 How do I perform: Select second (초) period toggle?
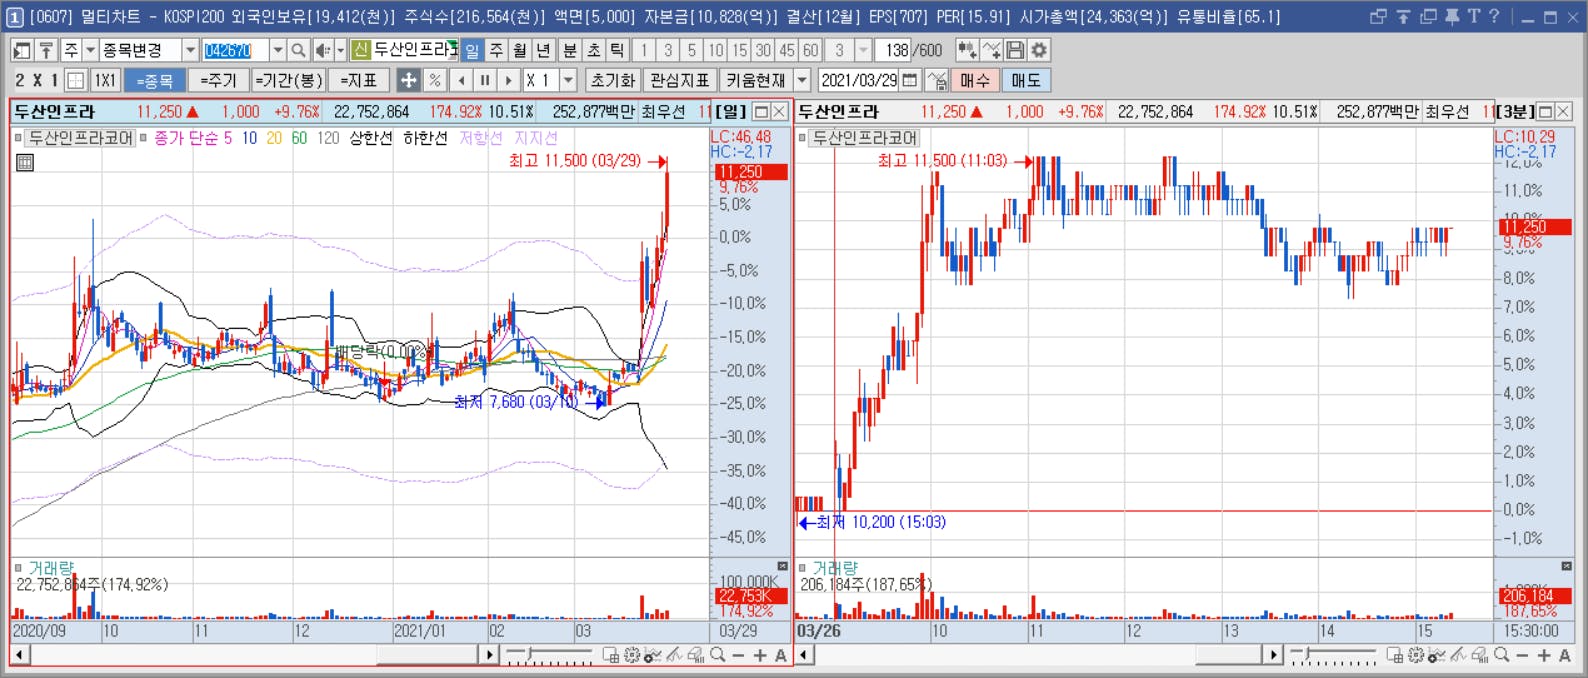point(593,50)
